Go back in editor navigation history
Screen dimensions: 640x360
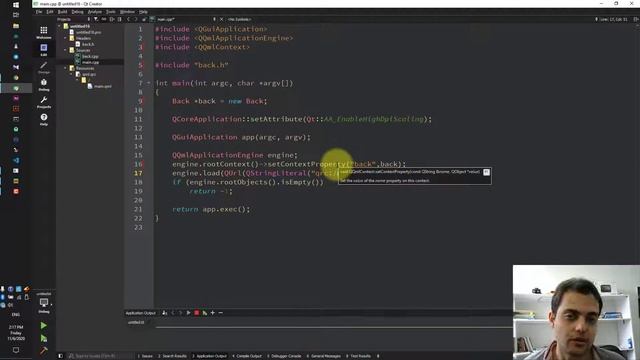[x=128, y=19]
